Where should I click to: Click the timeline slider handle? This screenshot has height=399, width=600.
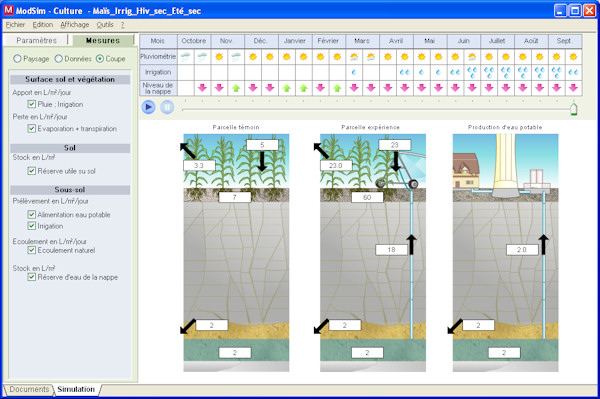click(x=573, y=109)
